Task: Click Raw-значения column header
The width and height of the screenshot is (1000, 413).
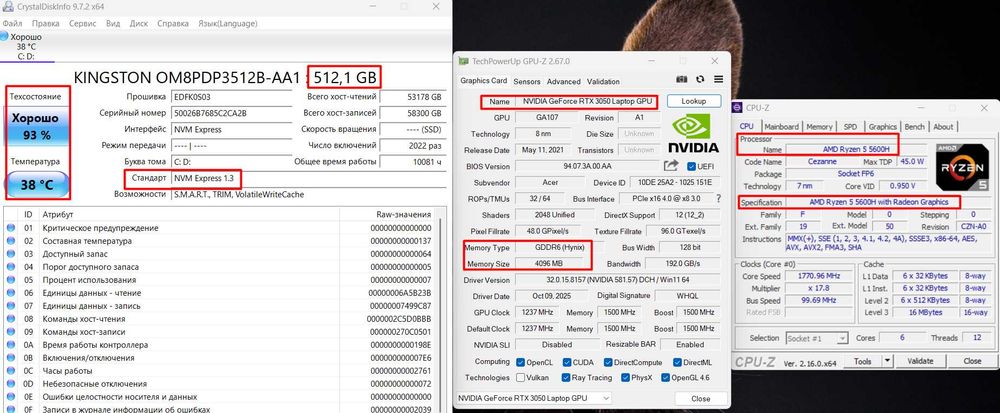Action: coord(388,214)
